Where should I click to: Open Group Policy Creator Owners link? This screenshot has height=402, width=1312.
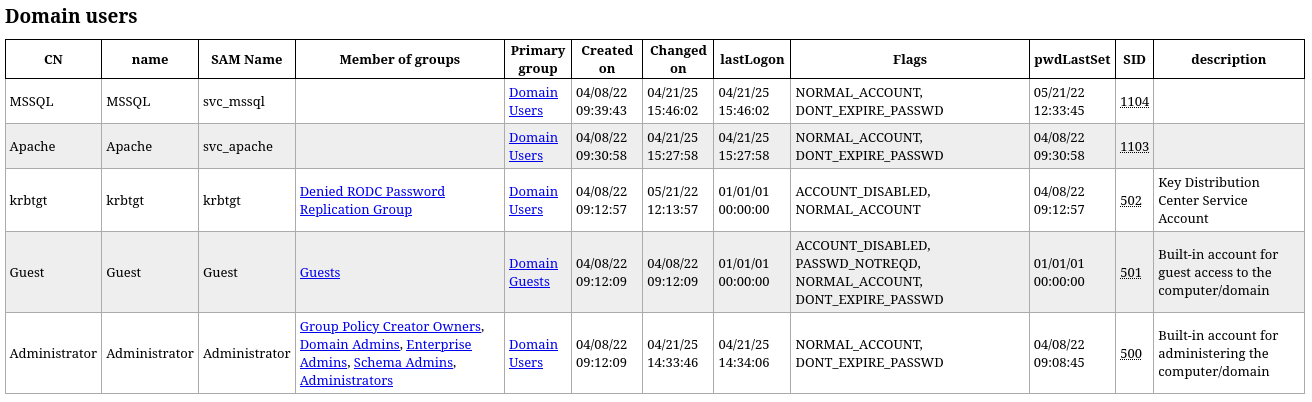391,326
